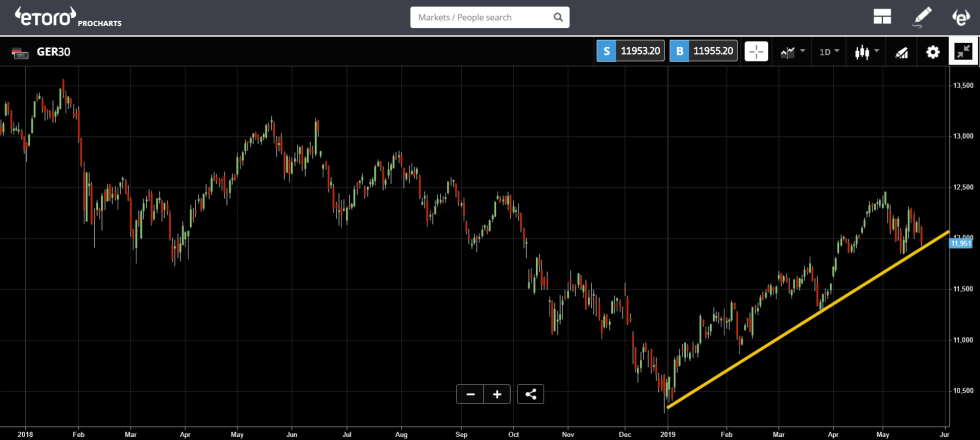Open the 1D timeframe dropdown
The image size is (980, 440).
[829, 52]
